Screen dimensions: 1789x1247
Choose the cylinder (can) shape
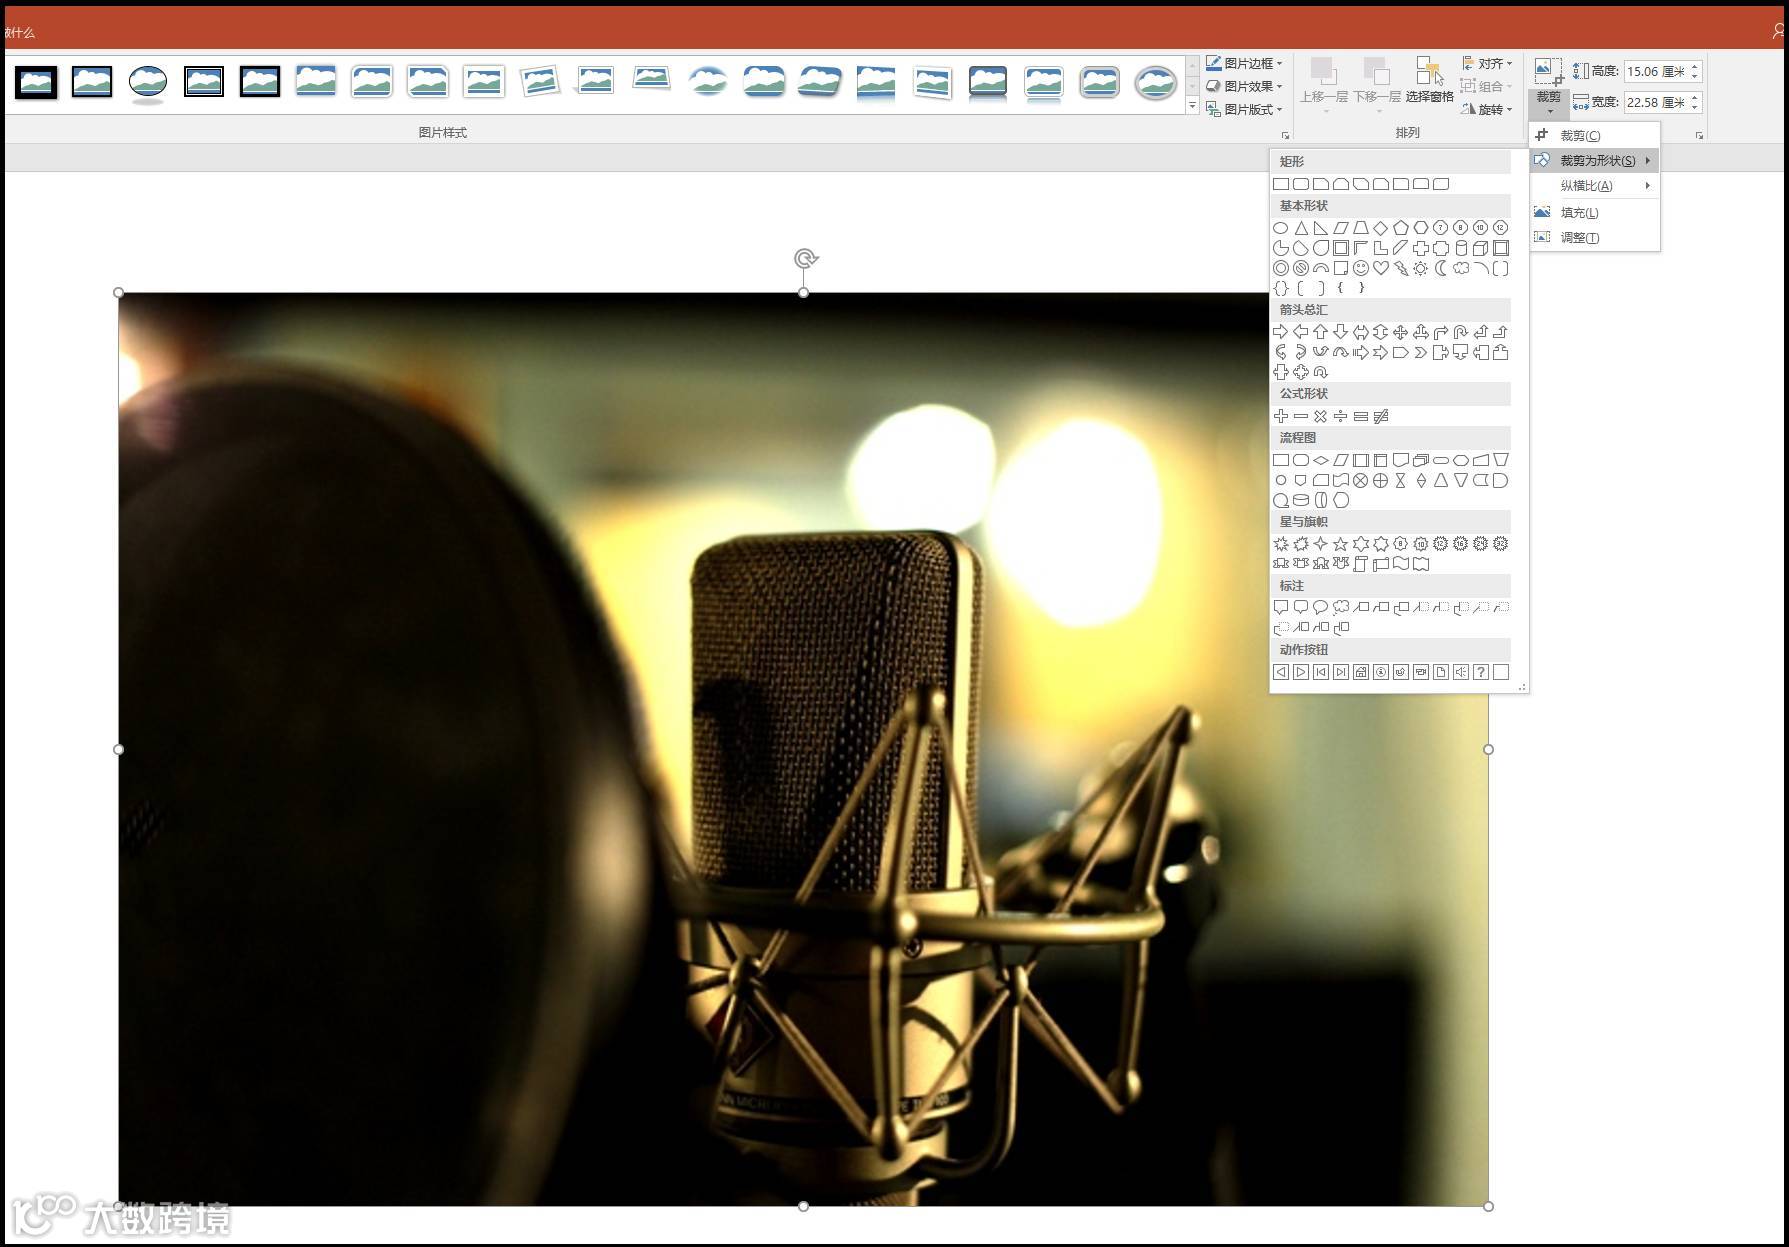coord(1461,248)
